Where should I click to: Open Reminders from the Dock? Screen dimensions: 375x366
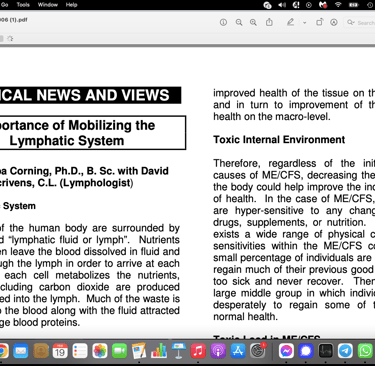pyautogui.click(x=80, y=351)
